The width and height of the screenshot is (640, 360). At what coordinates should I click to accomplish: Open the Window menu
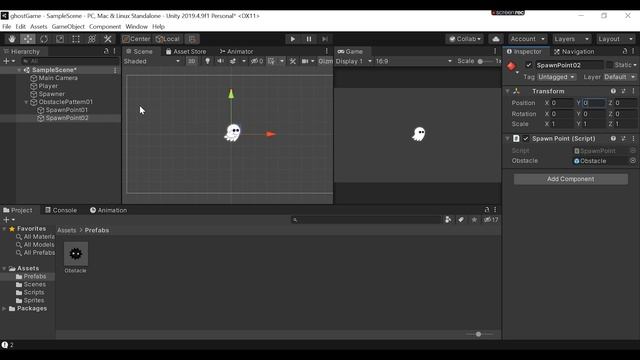136,27
